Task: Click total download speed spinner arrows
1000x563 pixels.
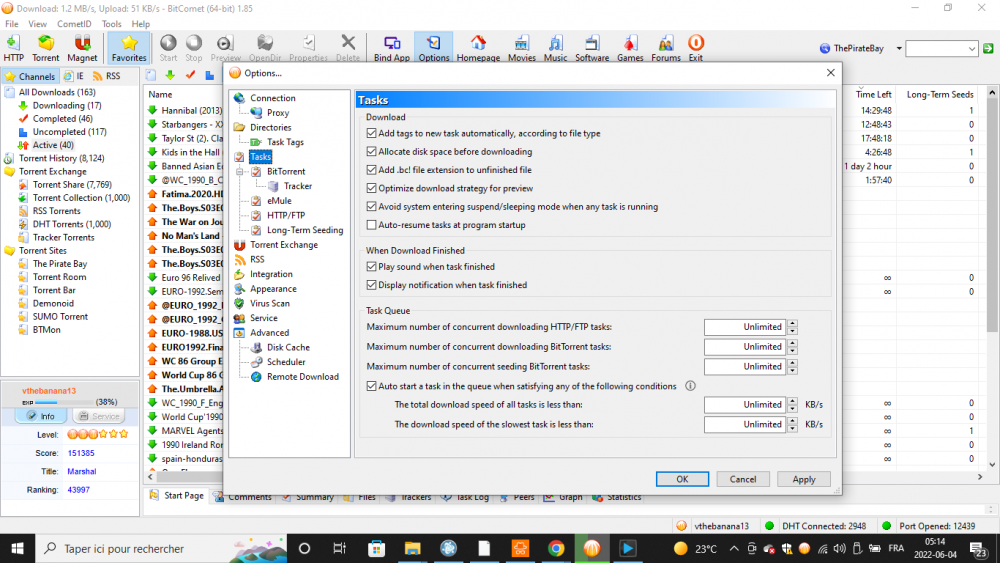Action: tap(792, 405)
